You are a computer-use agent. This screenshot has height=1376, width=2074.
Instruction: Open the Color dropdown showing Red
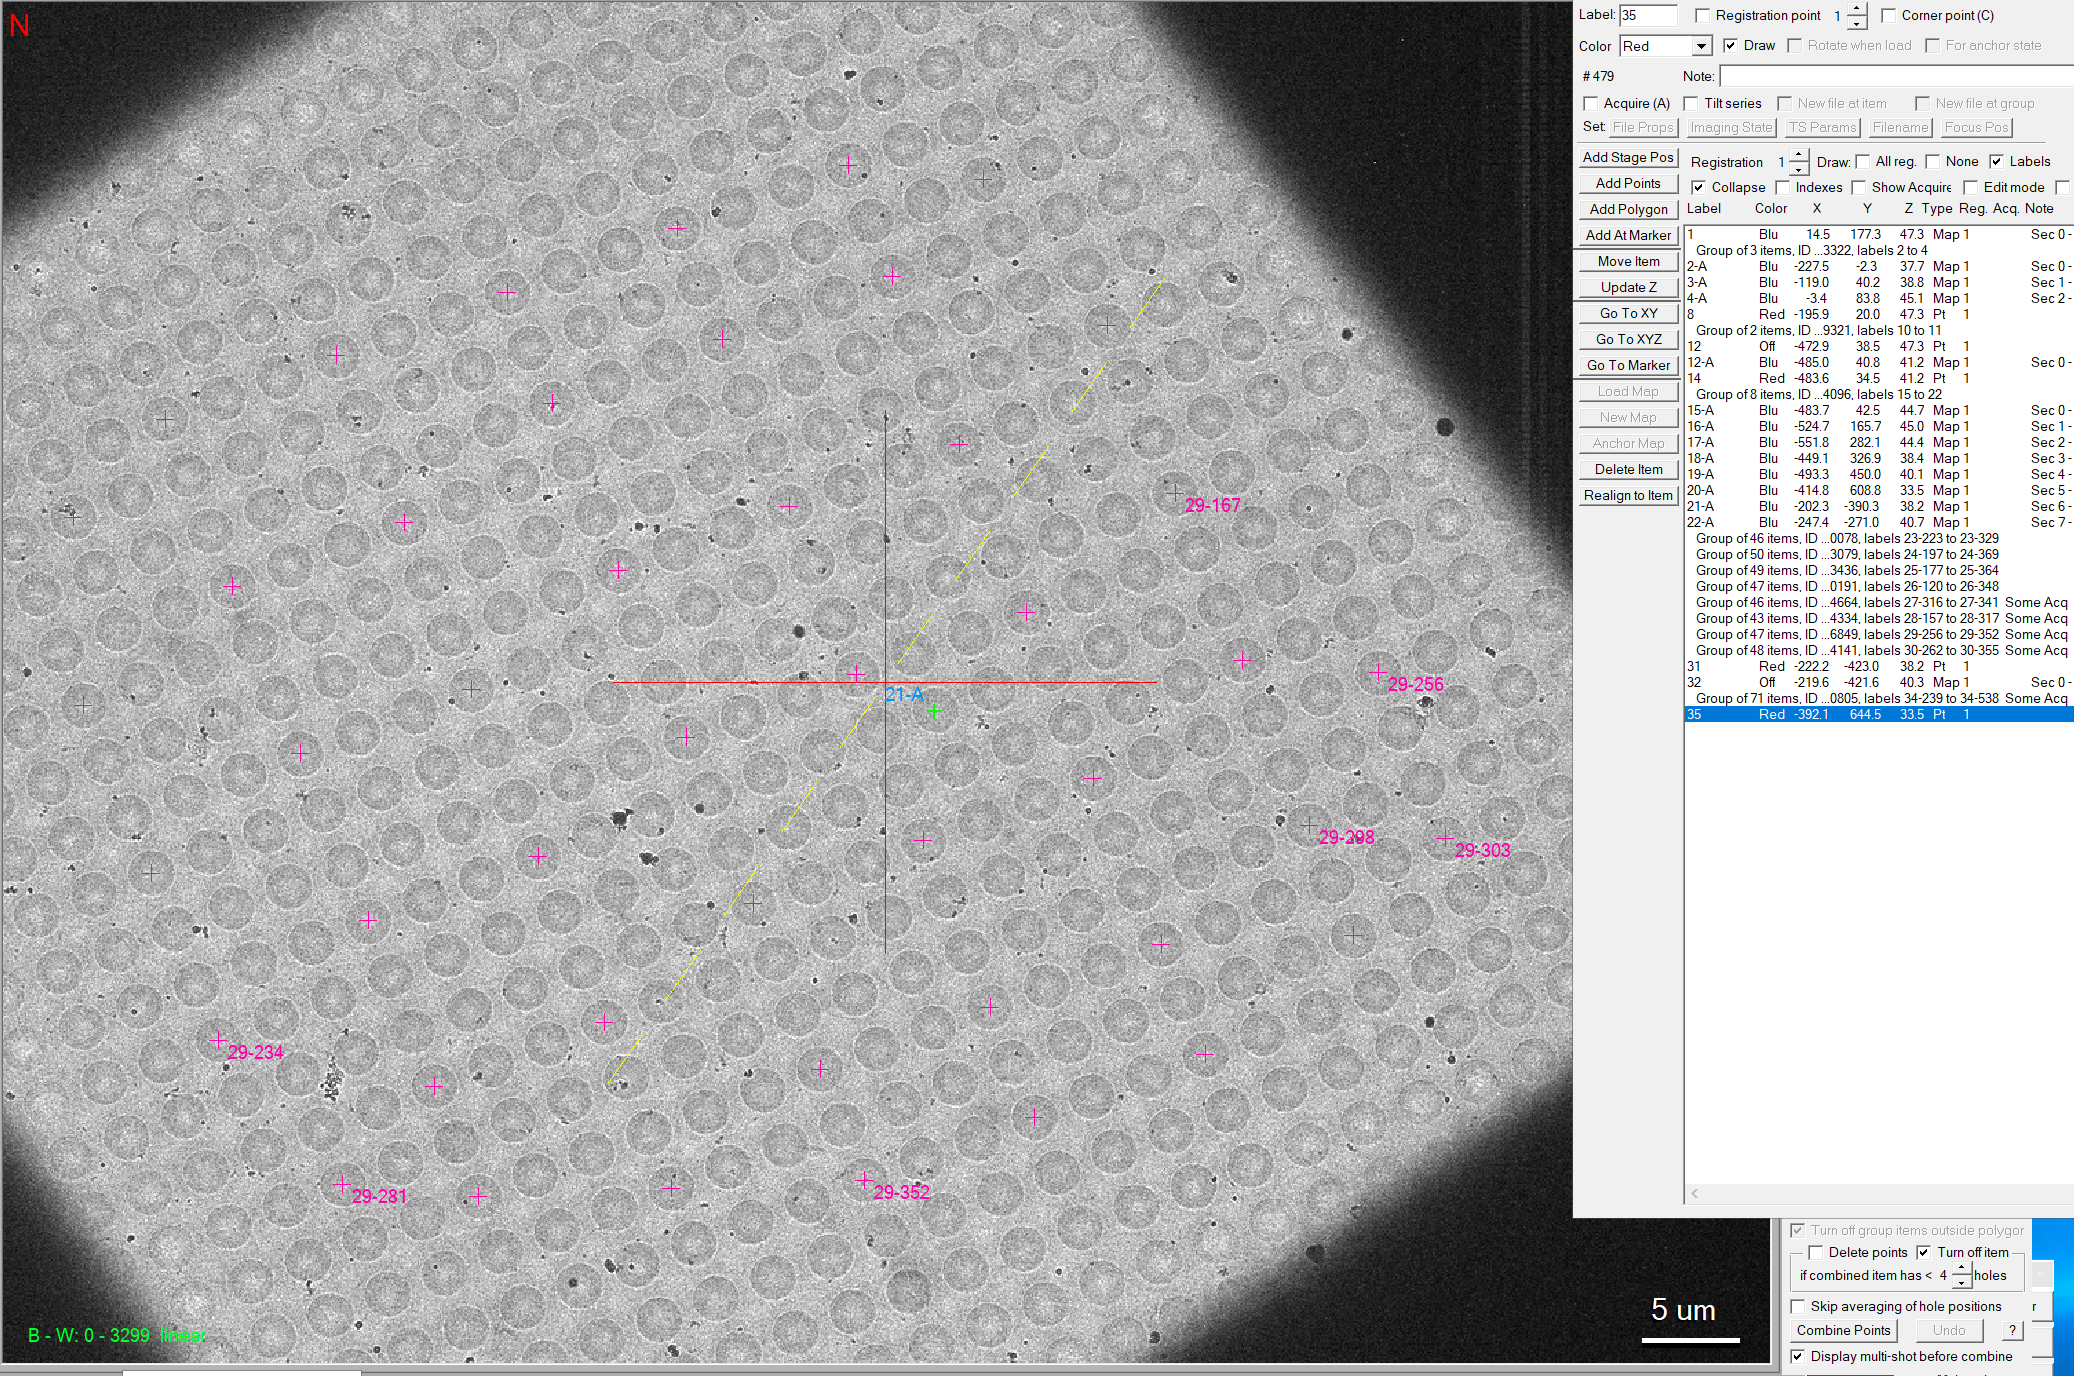tap(1666, 46)
